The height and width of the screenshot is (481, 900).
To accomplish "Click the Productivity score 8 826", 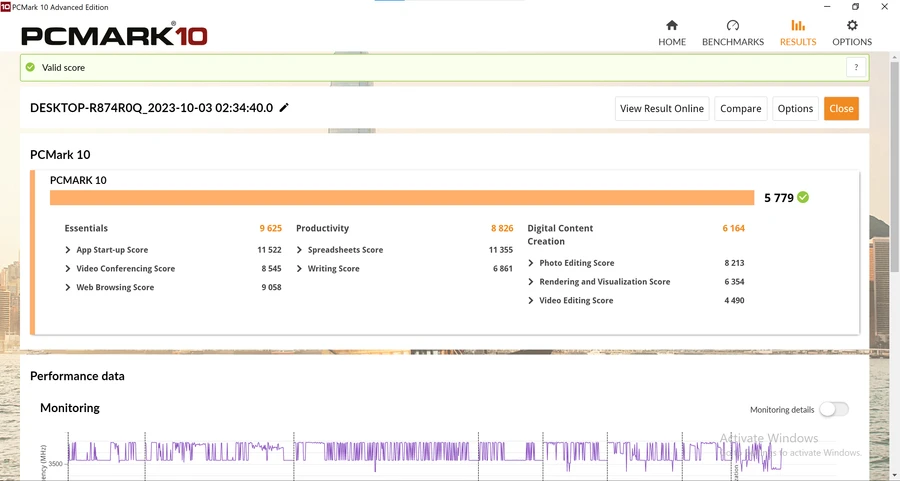I will [x=502, y=228].
